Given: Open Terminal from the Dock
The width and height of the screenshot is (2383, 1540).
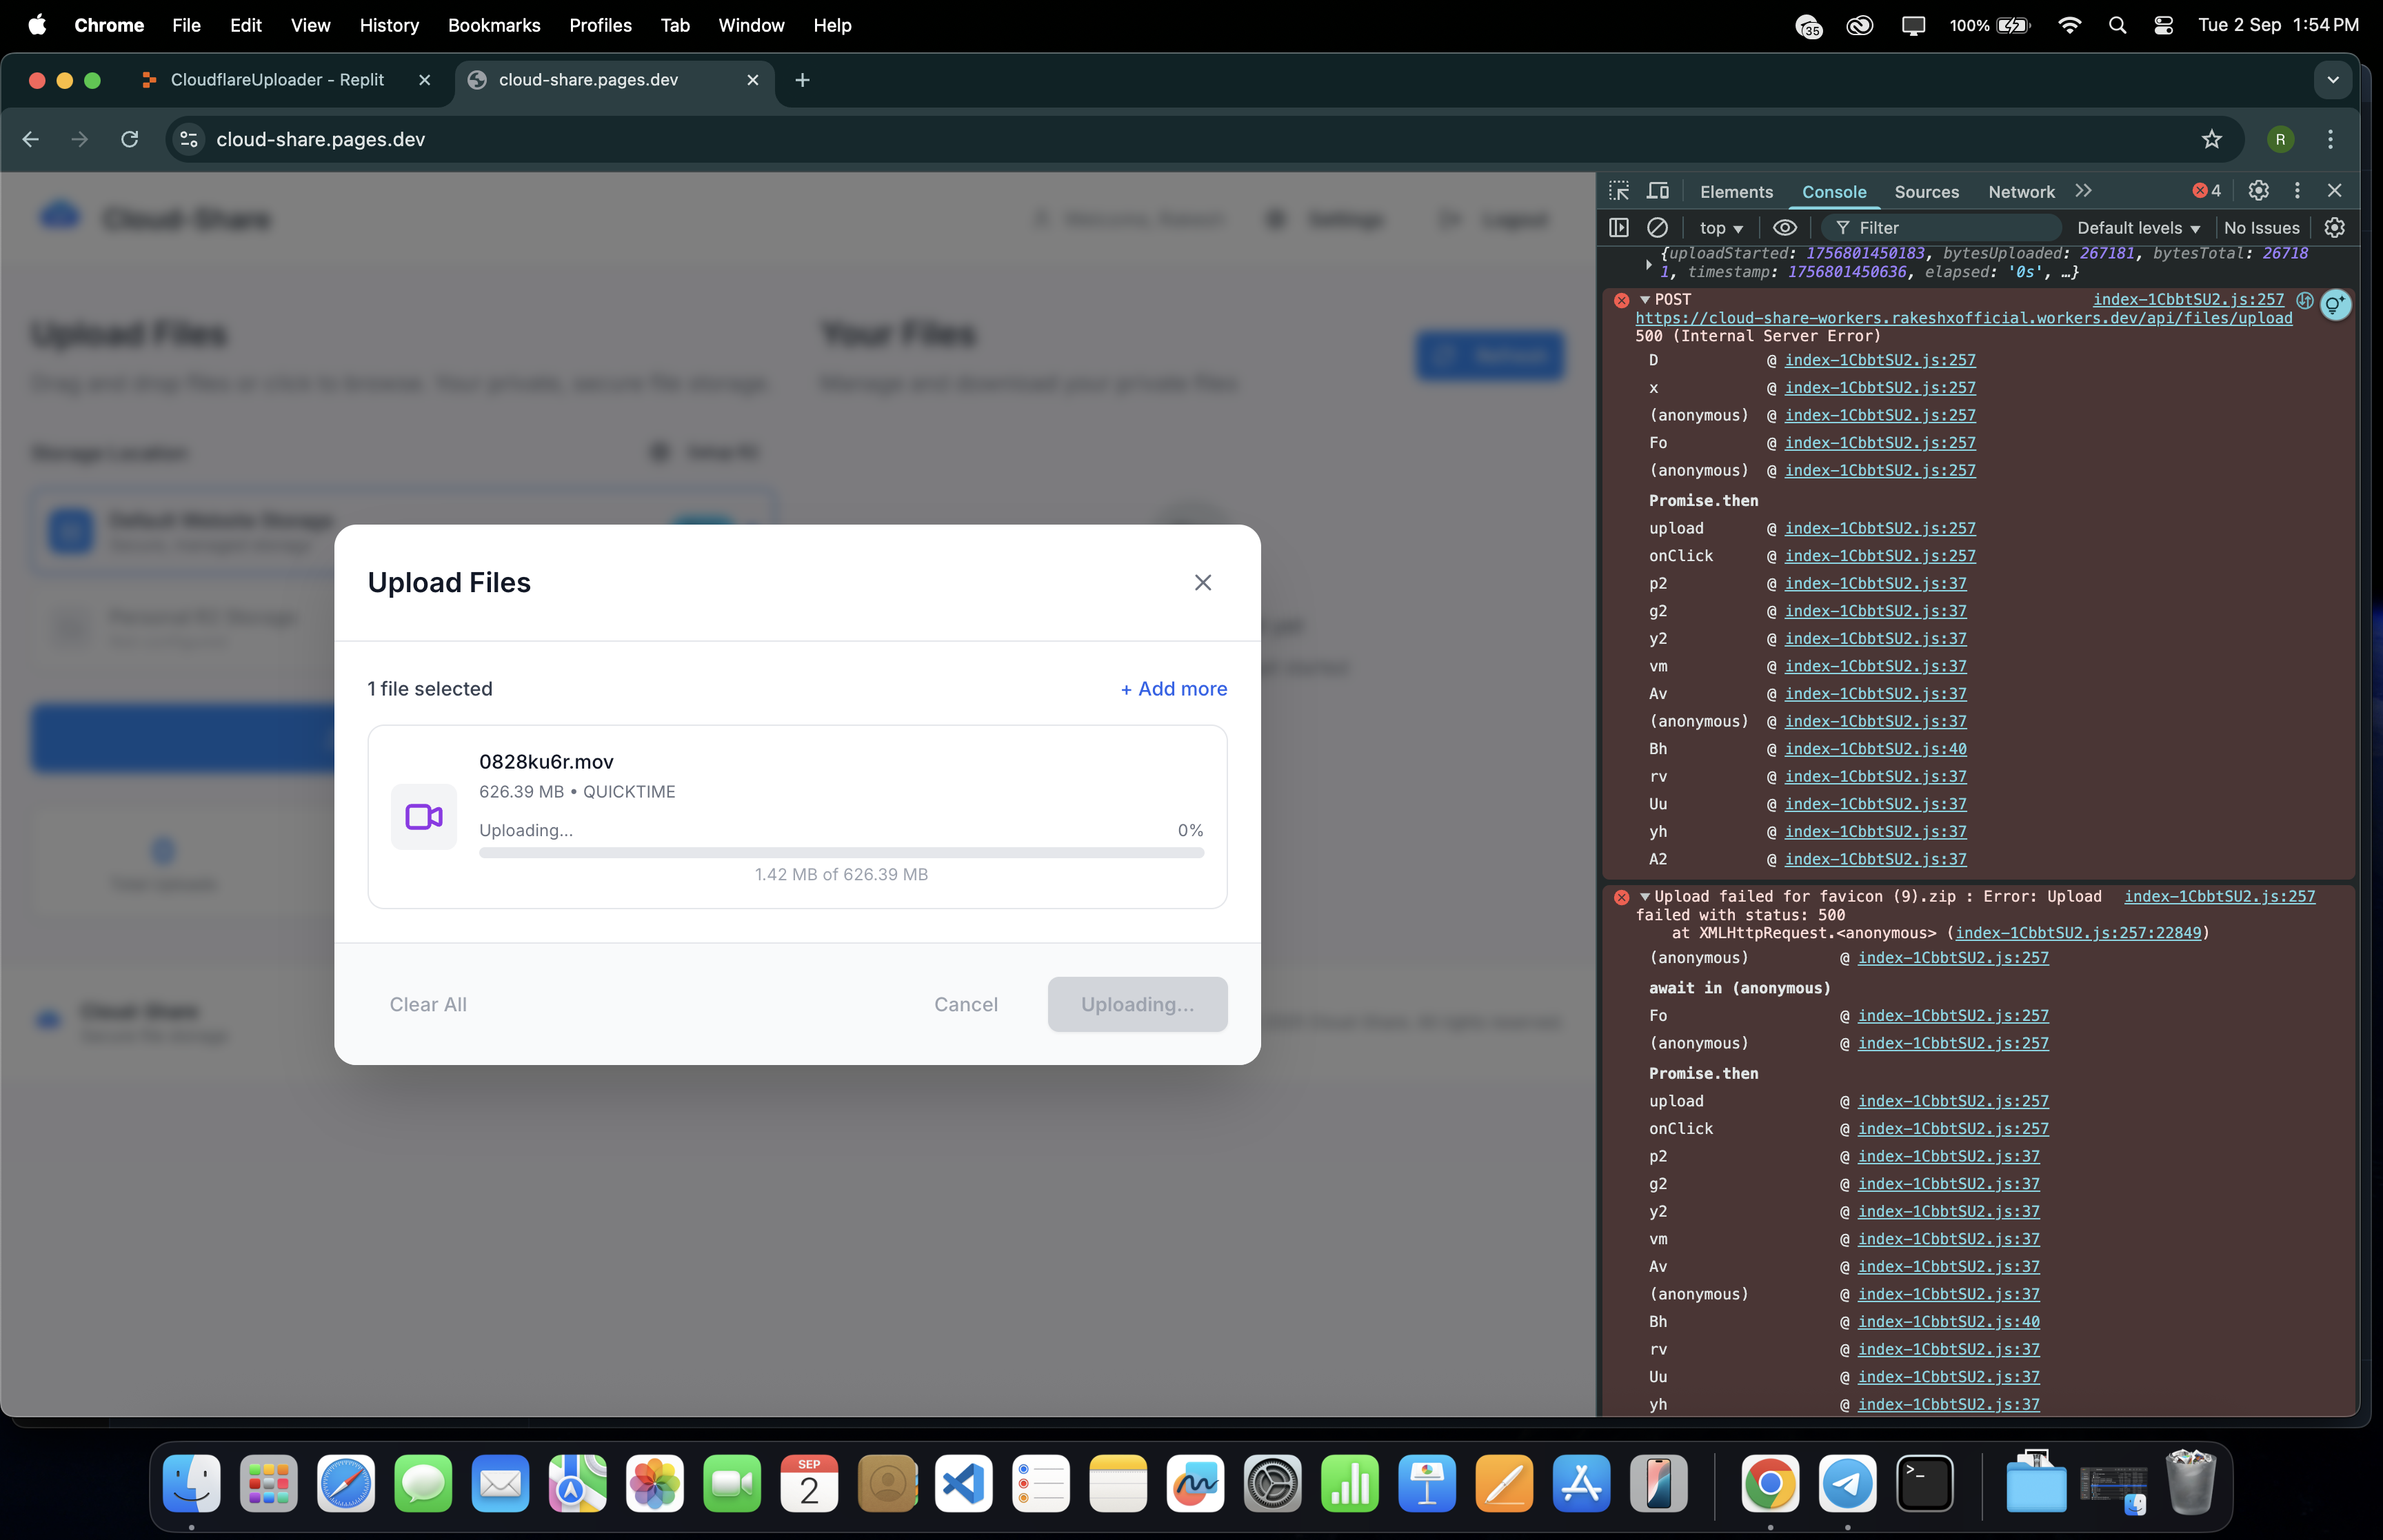Looking at the screenshot, I should [x=1925, y=1483].
